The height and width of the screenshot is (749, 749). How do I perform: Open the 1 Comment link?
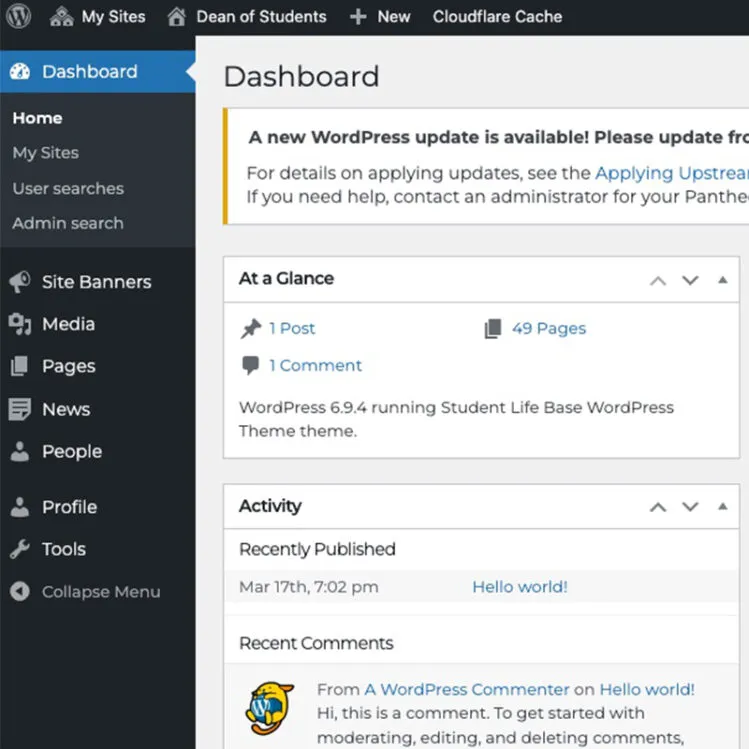click(x=315, y=365)
